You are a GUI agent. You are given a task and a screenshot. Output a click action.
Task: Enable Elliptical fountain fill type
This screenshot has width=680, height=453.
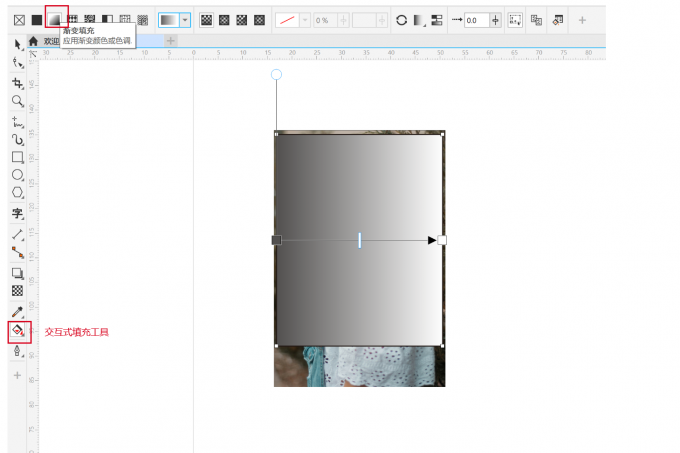point(224,20)
